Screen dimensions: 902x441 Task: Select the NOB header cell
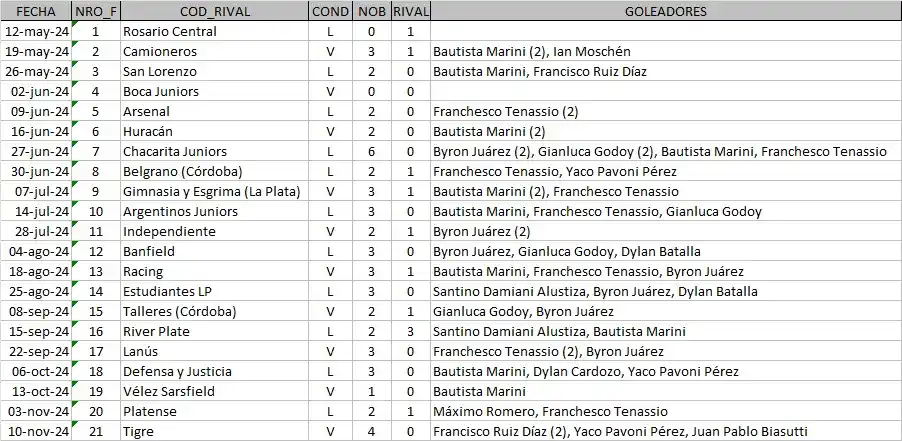click(x=371, y=11)
